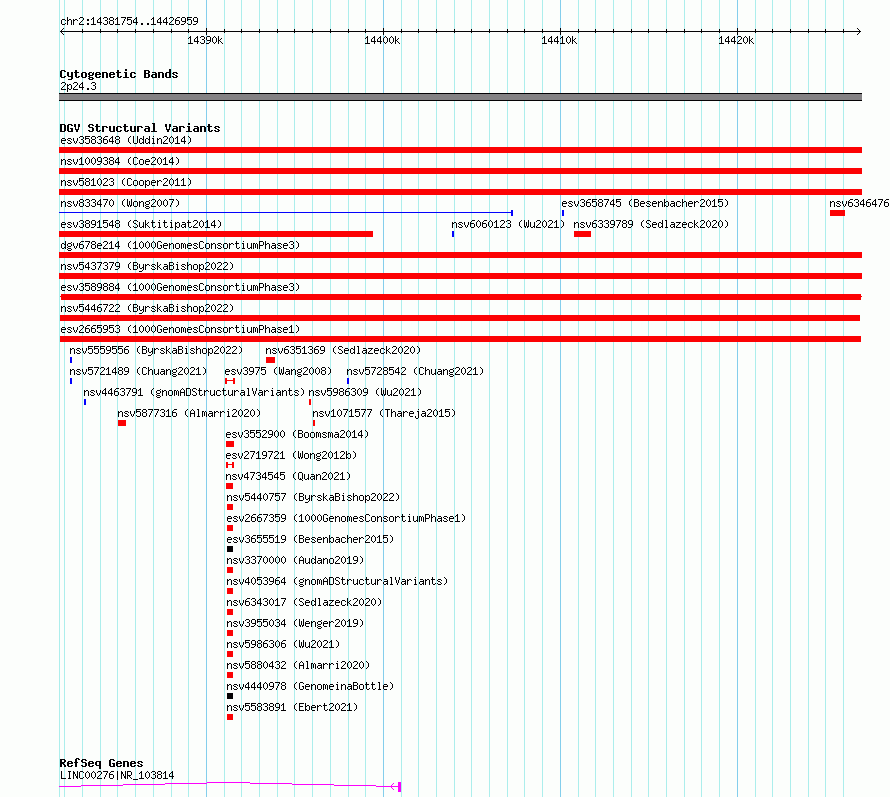Select the nsv3370000 (Audano2019) label
The image size is (890, 797).
coord(295,560)
